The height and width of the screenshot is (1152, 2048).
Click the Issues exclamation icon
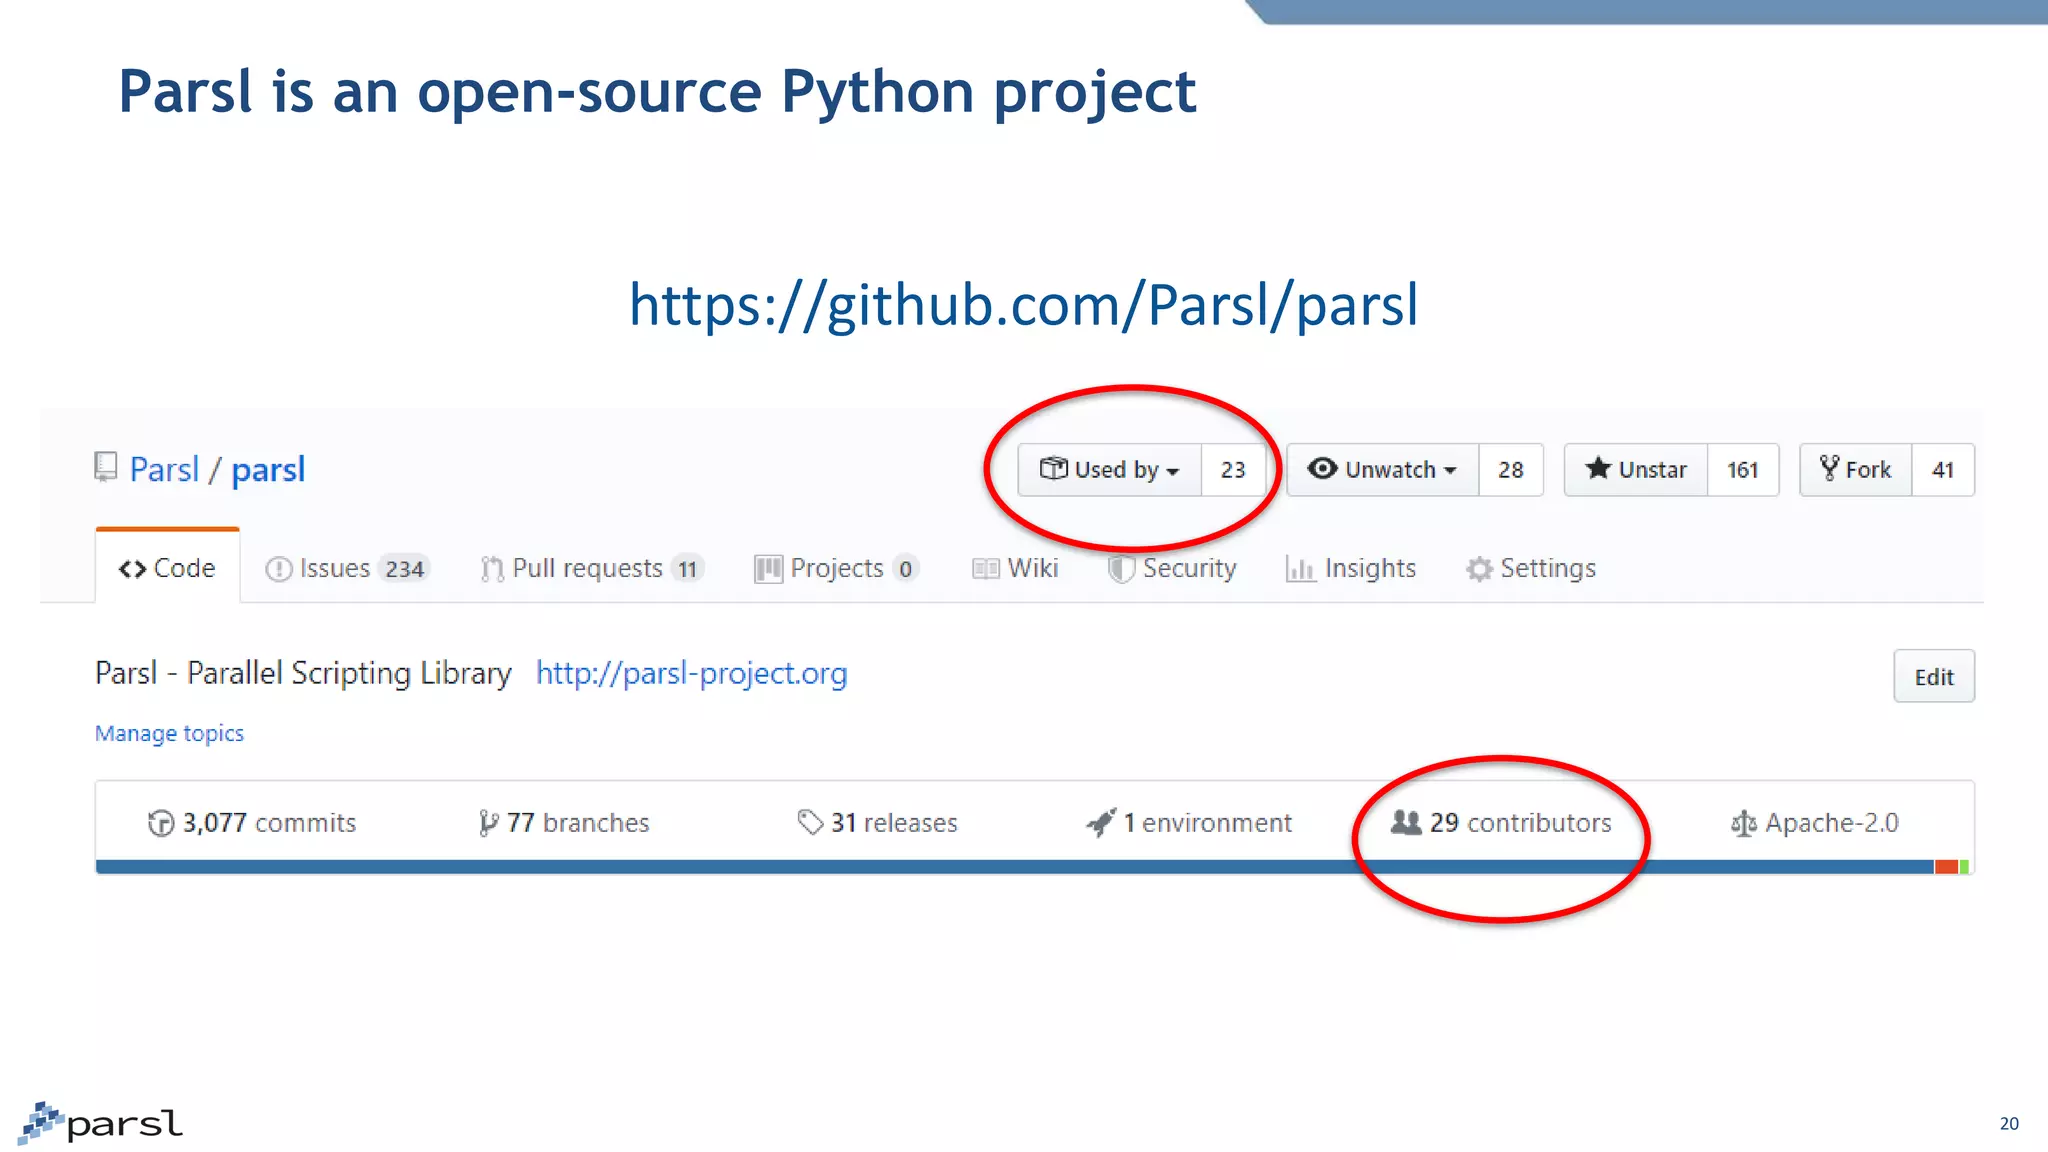click(x=278, y=569)
